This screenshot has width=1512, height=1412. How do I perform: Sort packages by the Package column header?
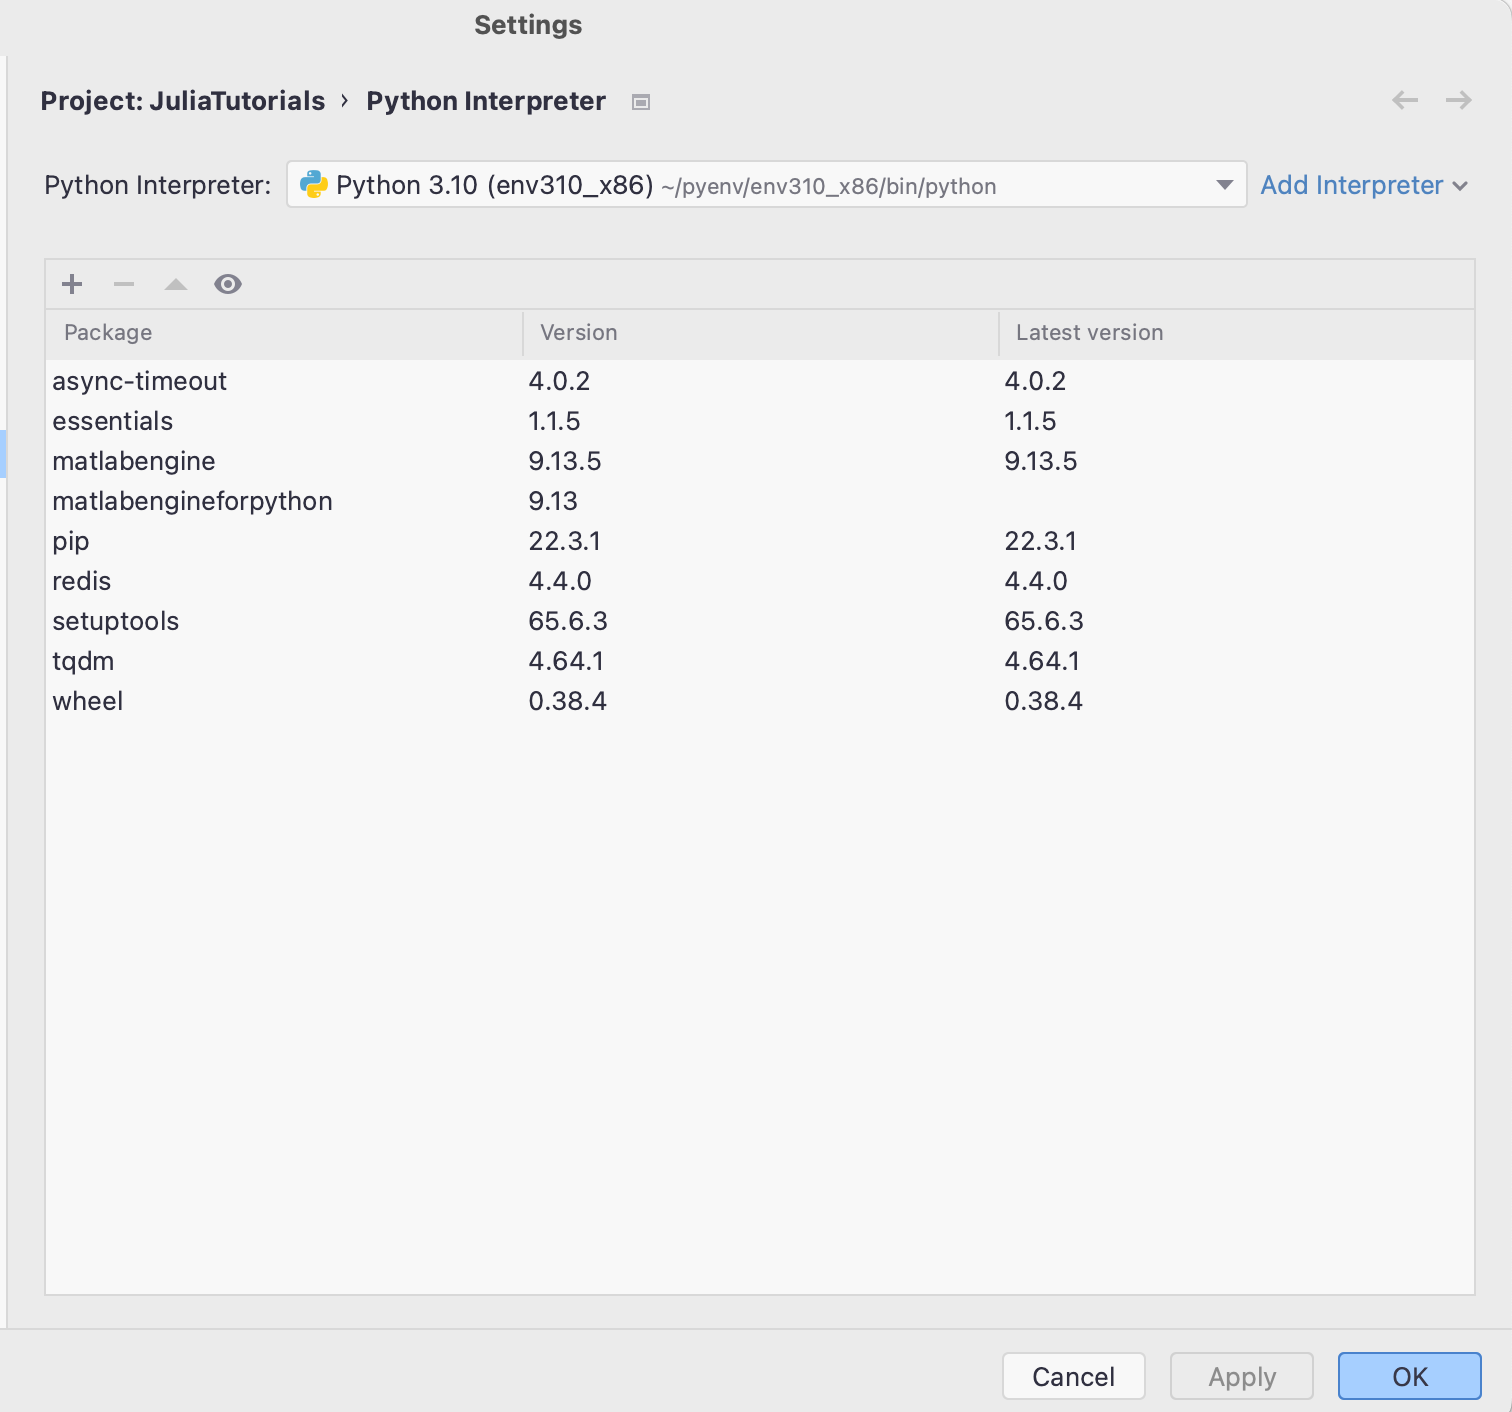click(x=107, y=333)
